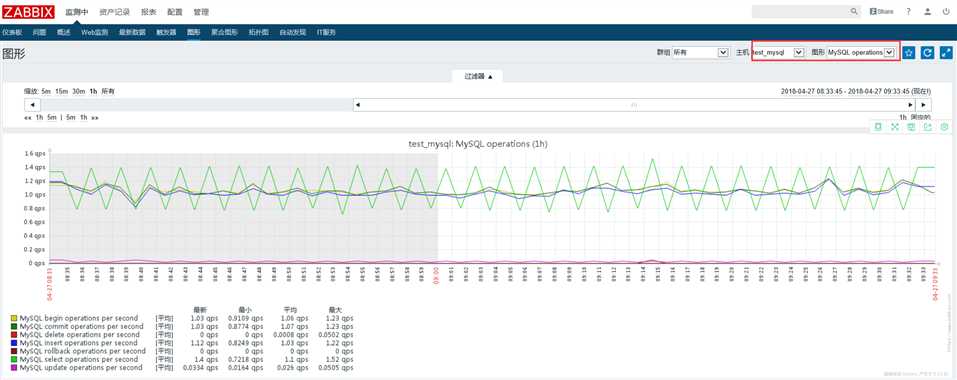Click the ZABBIX logo
The width and height of the screenshot is (957, 380).
(x=28, y=12)
